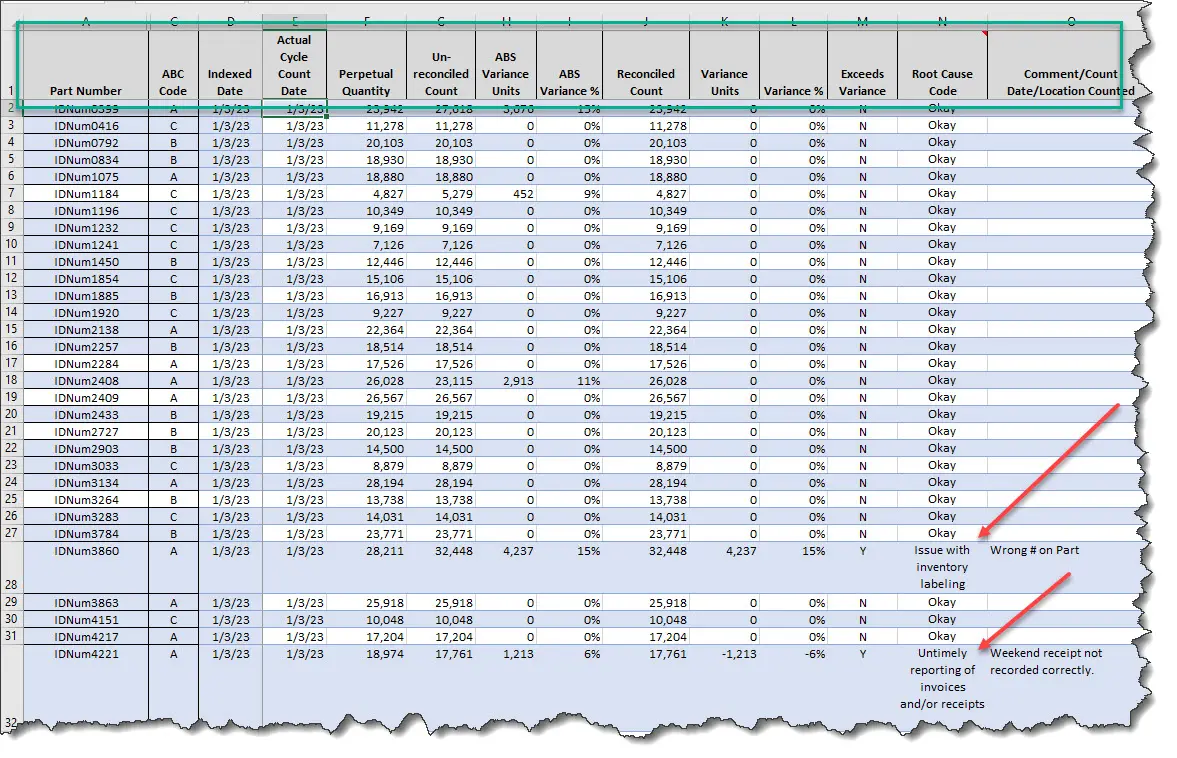This screenshot has height=758, width=1177.
Task: Select column letter K header
Action: click(x=724, y=21)
